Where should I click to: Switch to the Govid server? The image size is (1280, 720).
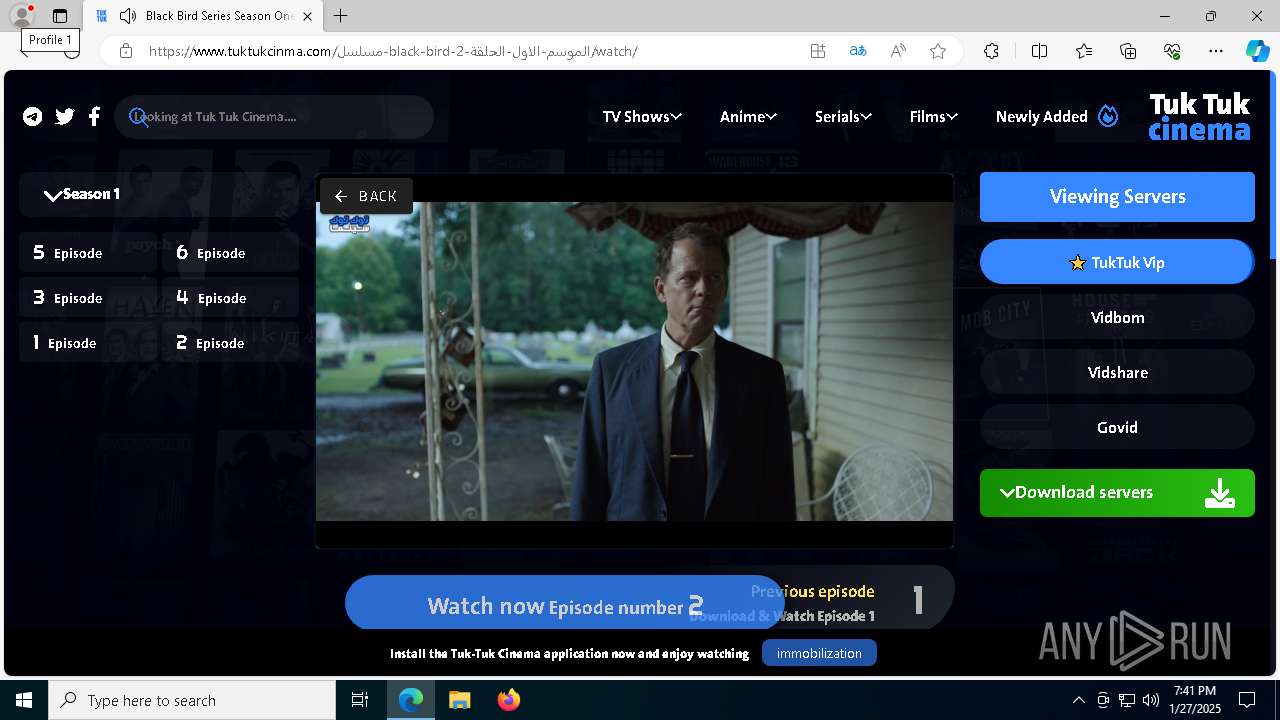pyautogui.click(x=1117, y=428)
